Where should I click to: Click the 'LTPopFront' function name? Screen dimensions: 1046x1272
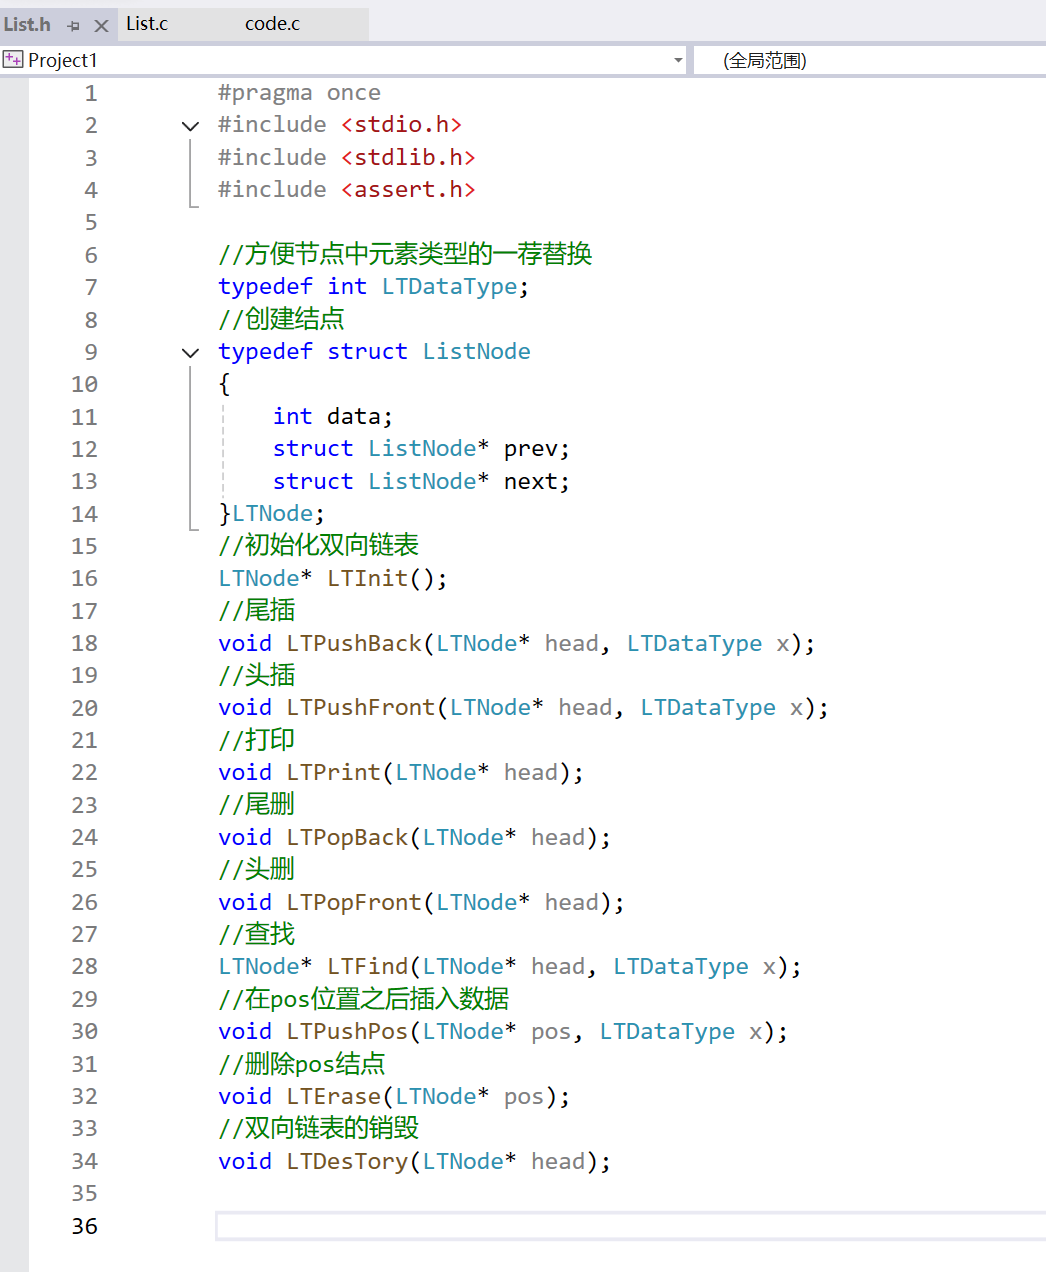pos(354,902)
